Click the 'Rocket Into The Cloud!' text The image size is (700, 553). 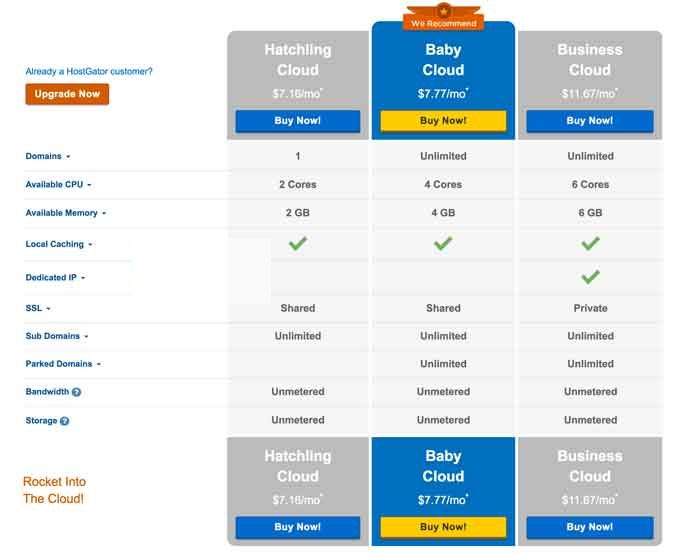pos(54,490)
